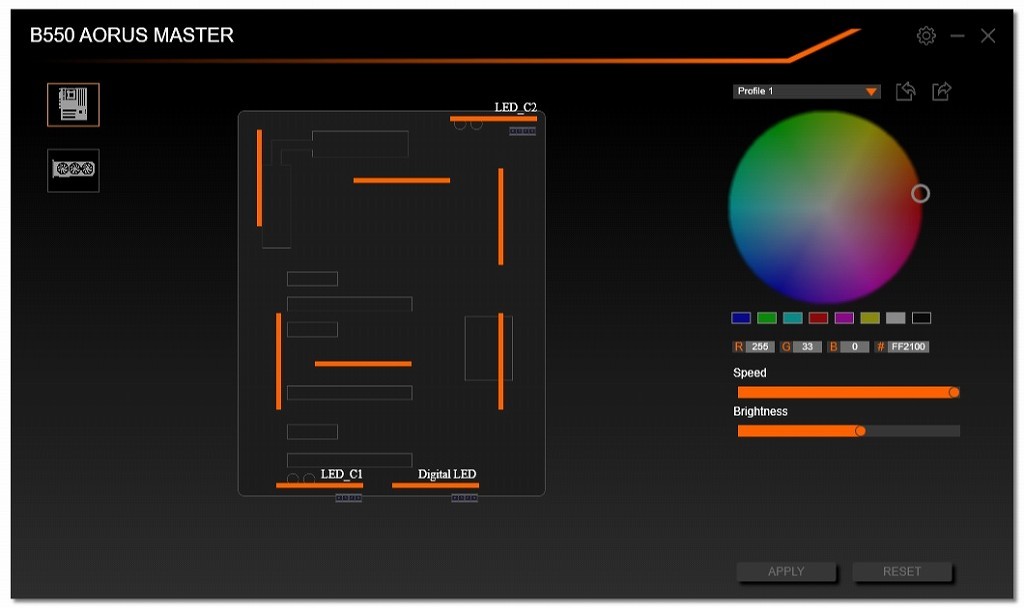Click the LED_C2 header strip
The height and width of the screenshot is (608, 1024).
[x=493, y=119]
